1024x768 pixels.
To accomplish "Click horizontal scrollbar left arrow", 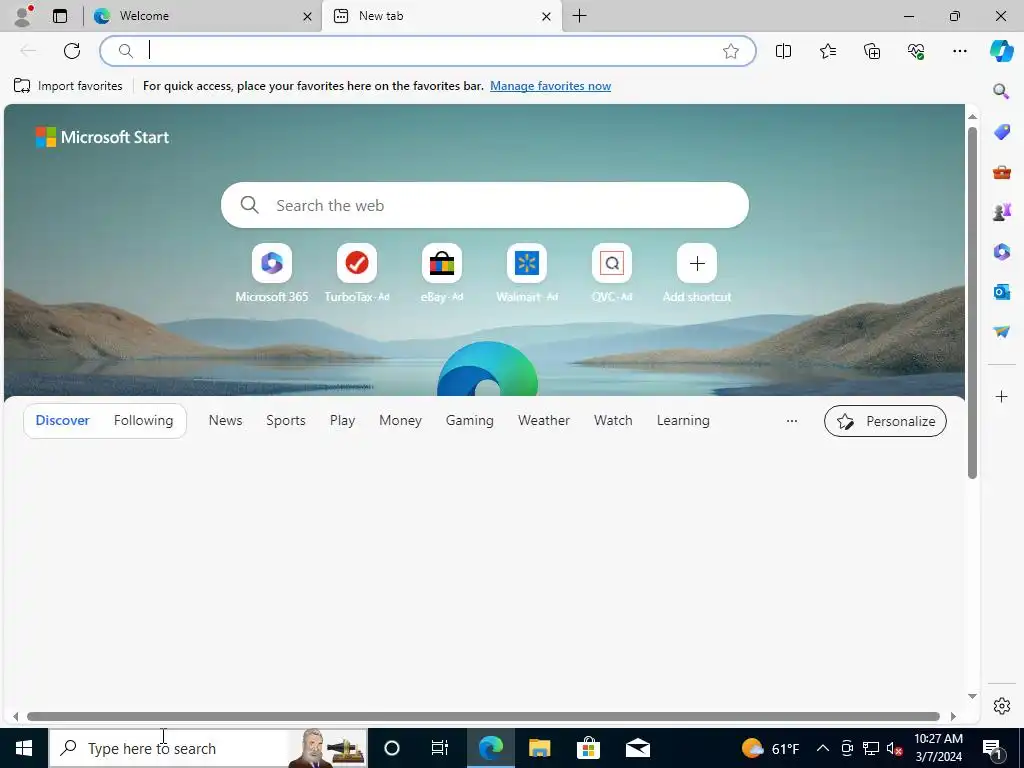I will point(16,716).
